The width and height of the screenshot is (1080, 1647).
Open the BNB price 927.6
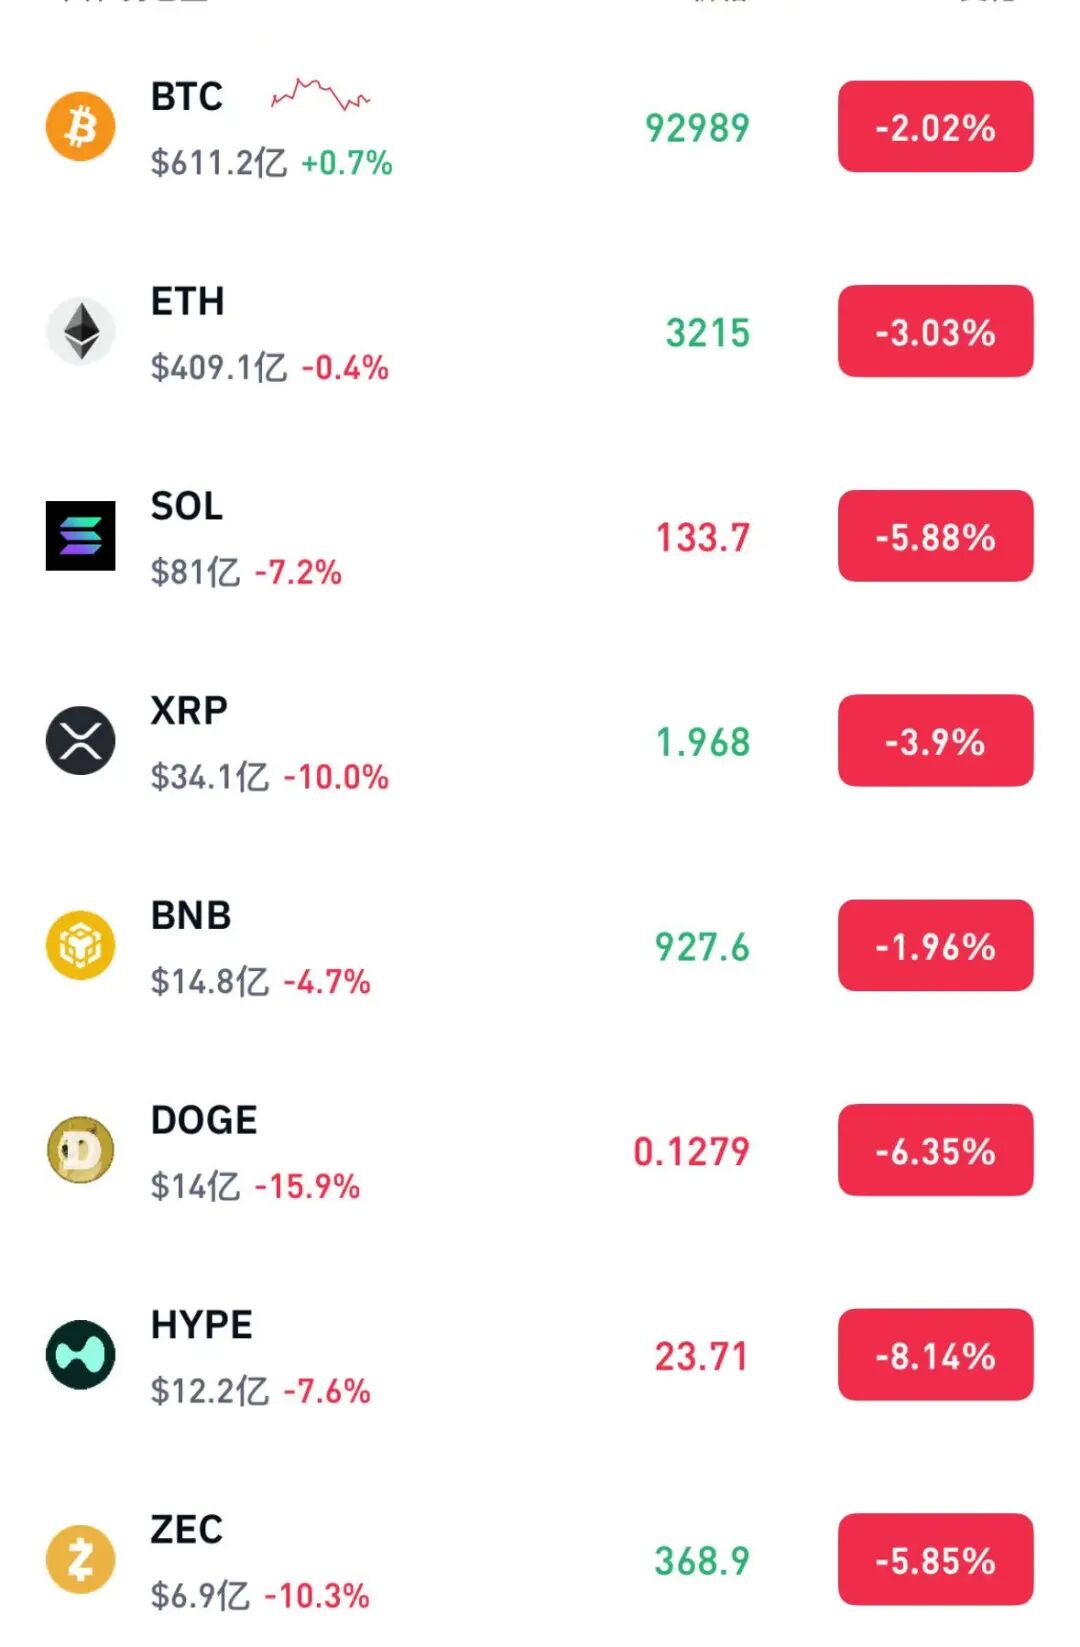pyautogui.click(x=702, y=947)
